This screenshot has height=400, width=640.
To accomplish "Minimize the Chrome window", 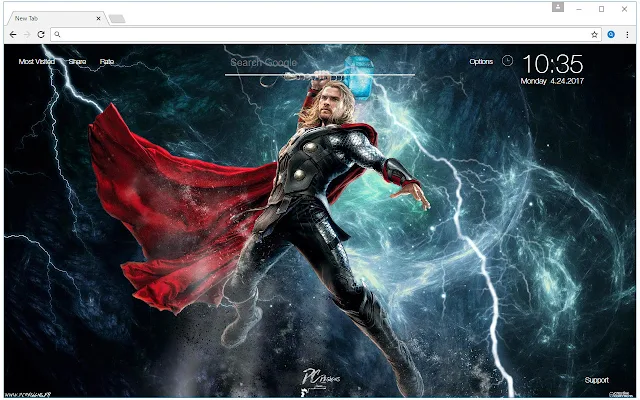I will [579, 9].
